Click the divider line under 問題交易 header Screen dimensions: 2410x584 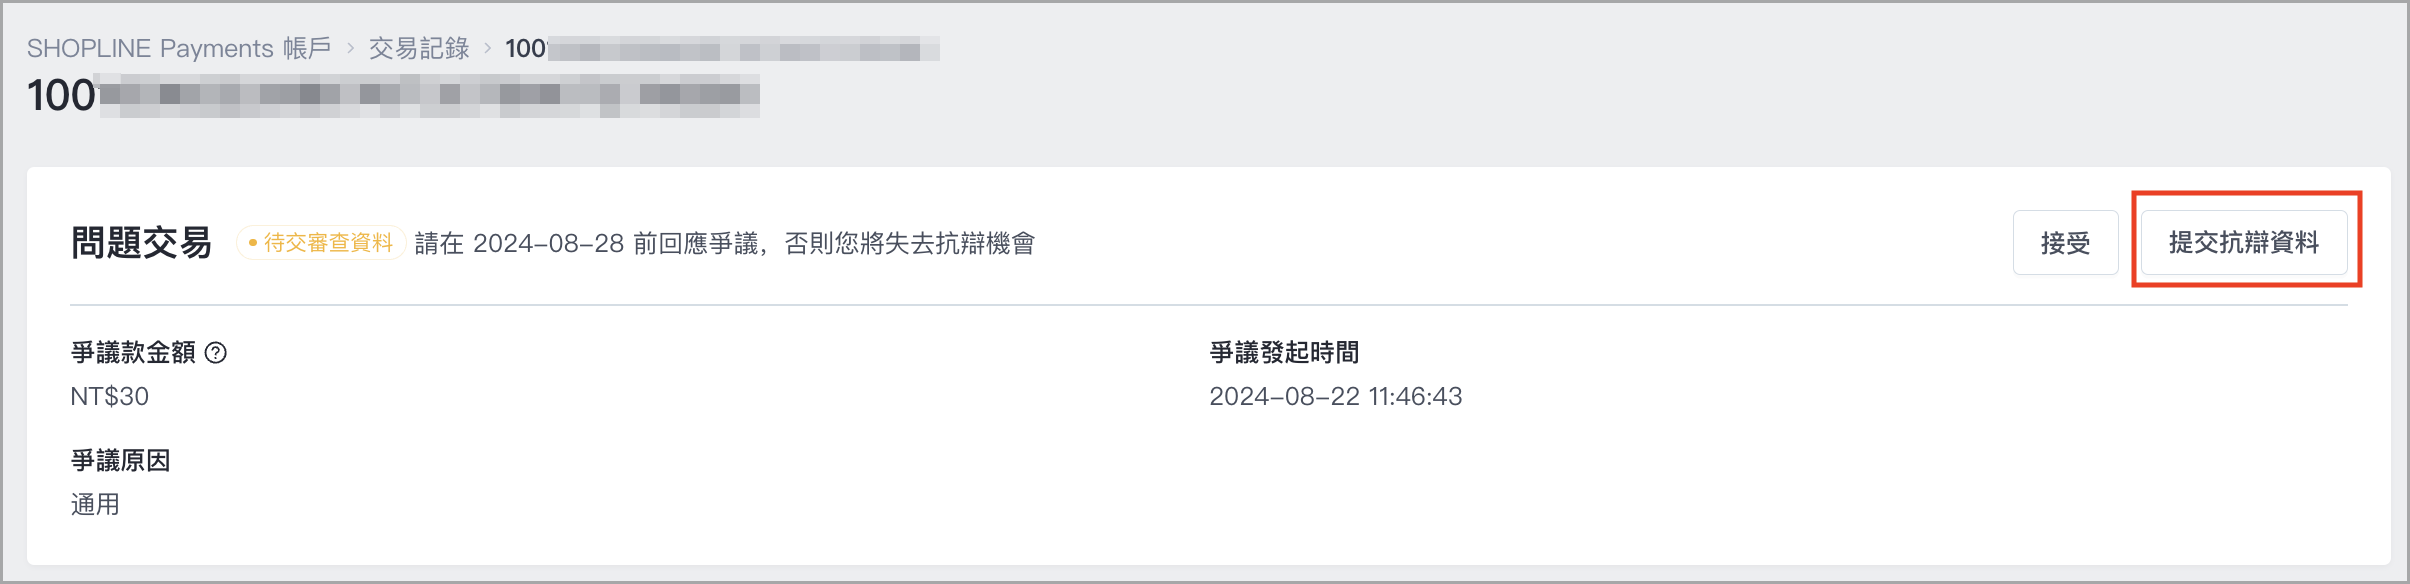pyautogui.click(x=1209, y=305)
